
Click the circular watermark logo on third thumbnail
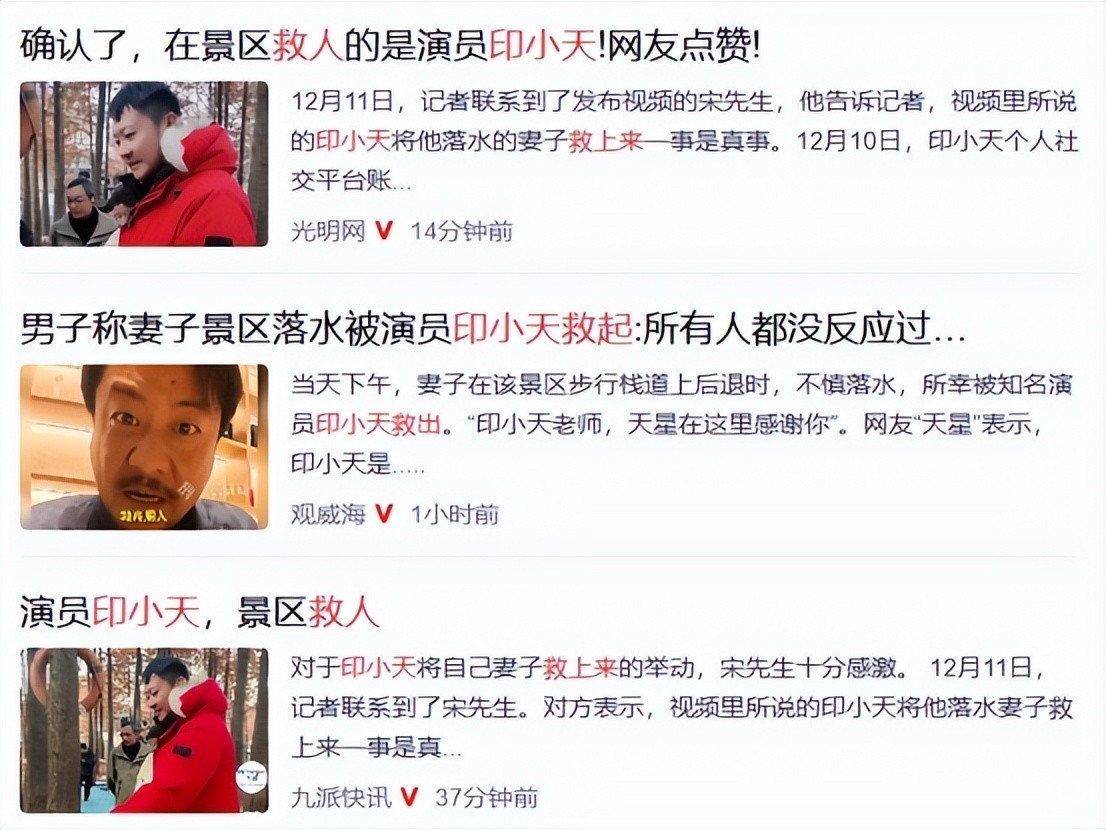pos(251,776)
